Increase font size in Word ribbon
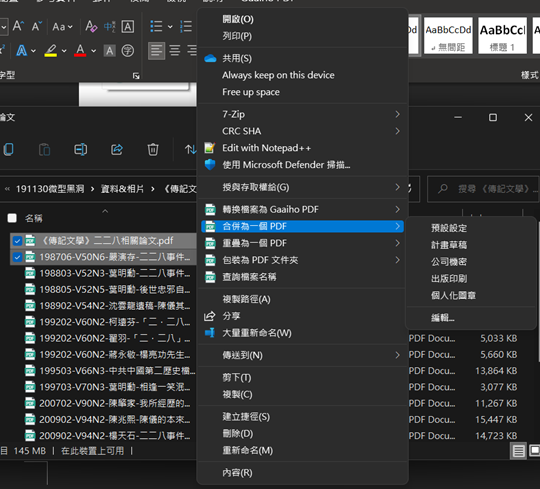The width and height of the screenshot is (540, 489). (x=18, y=26)
